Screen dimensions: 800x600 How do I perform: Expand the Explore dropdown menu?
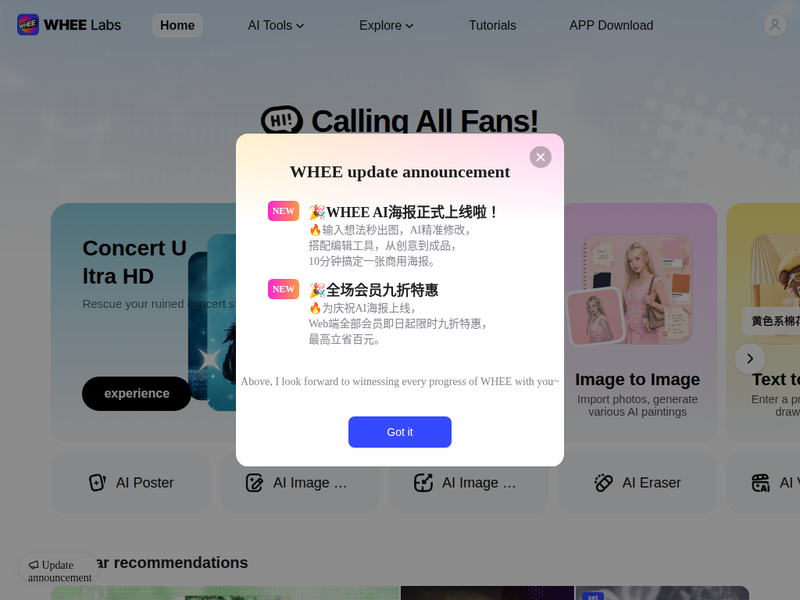386,26
